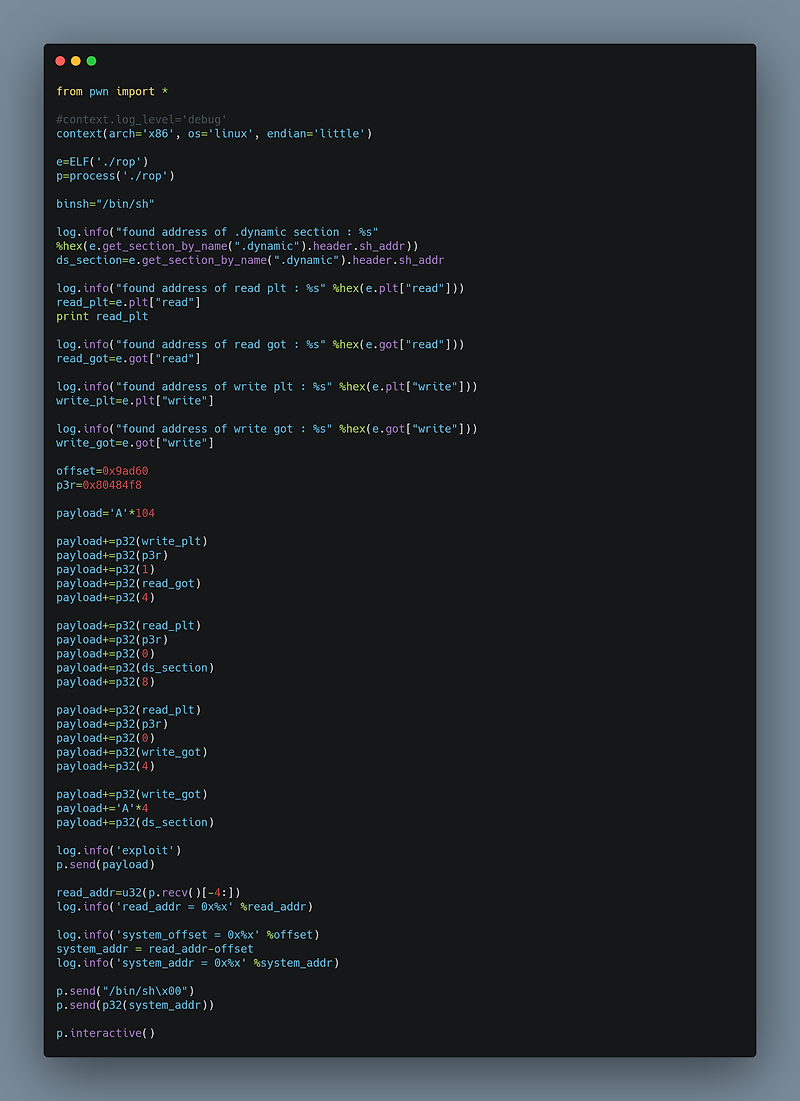Click the payload+='A'*4 line
The image size is (800, 1101).
click(x=103, y=807)
